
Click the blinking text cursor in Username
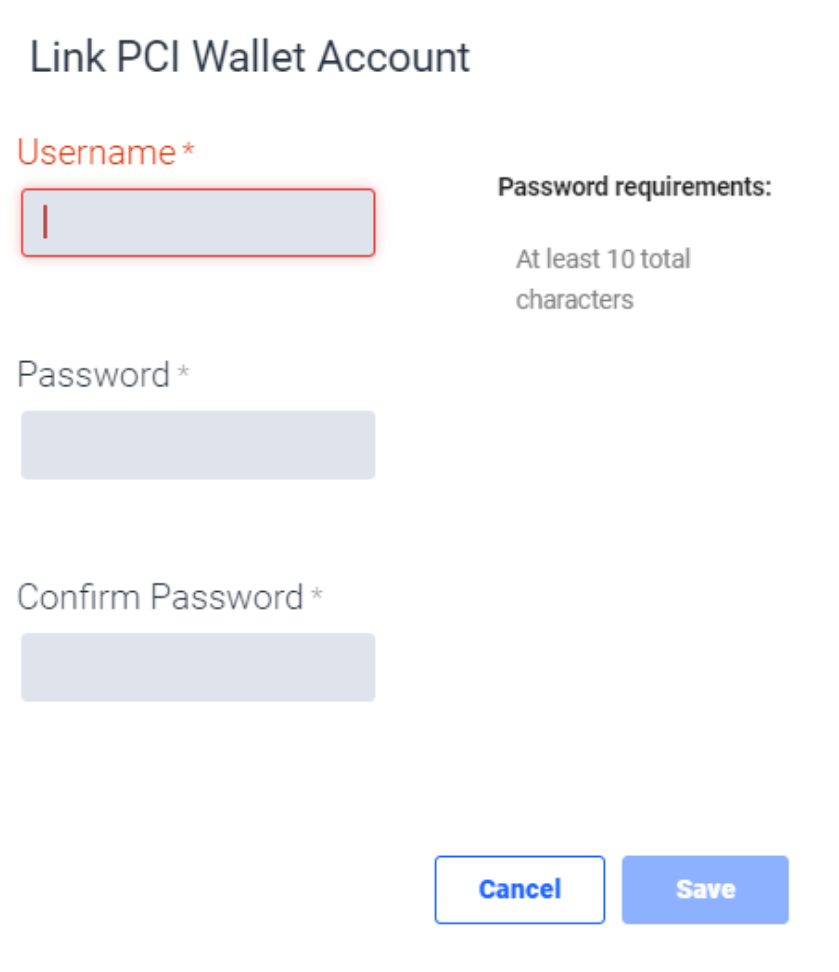click(45, 222)
